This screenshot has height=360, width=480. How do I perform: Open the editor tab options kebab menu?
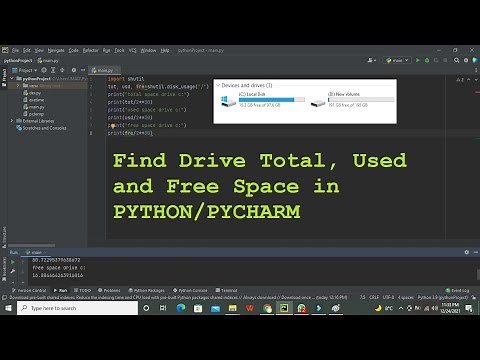point(476,70)
